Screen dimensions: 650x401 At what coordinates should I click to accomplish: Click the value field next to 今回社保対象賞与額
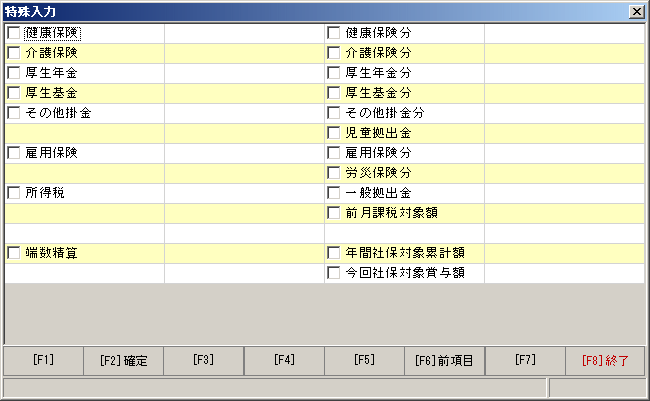tap(564, 273)
